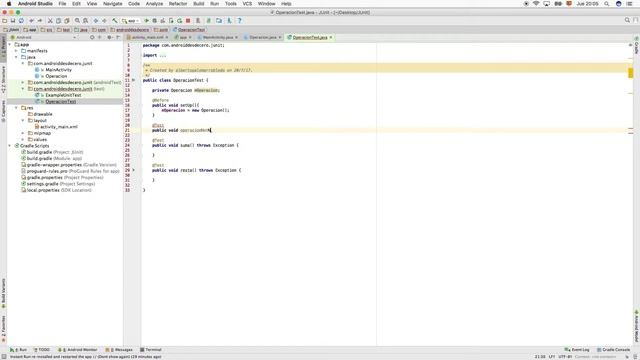Open the Terminal tool window
Image resolution: width=640 pixels, height=360 pixels.
coord(151,350)
